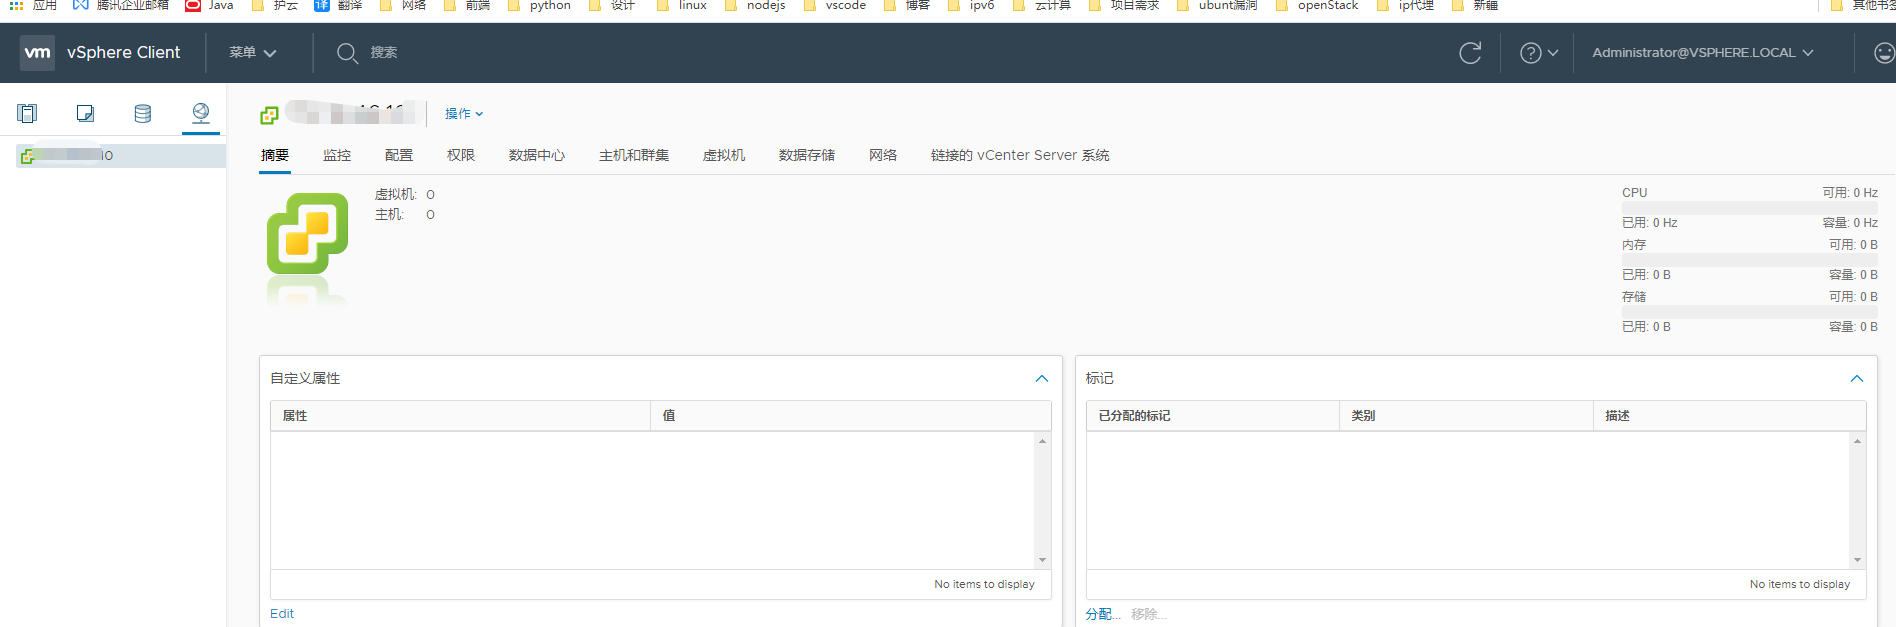Open the help question mark icon
Screen dimensions: 1896x627
1530,53
